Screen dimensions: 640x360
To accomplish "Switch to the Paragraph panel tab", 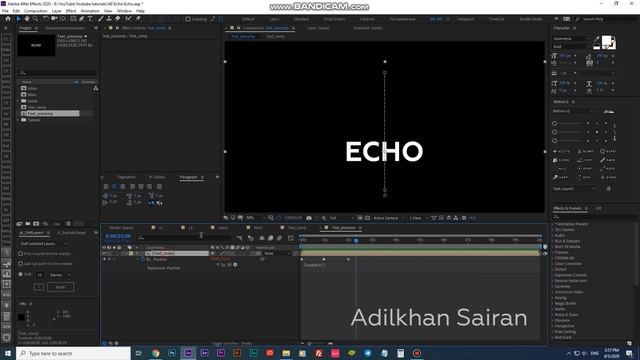I will pos(189,177).
